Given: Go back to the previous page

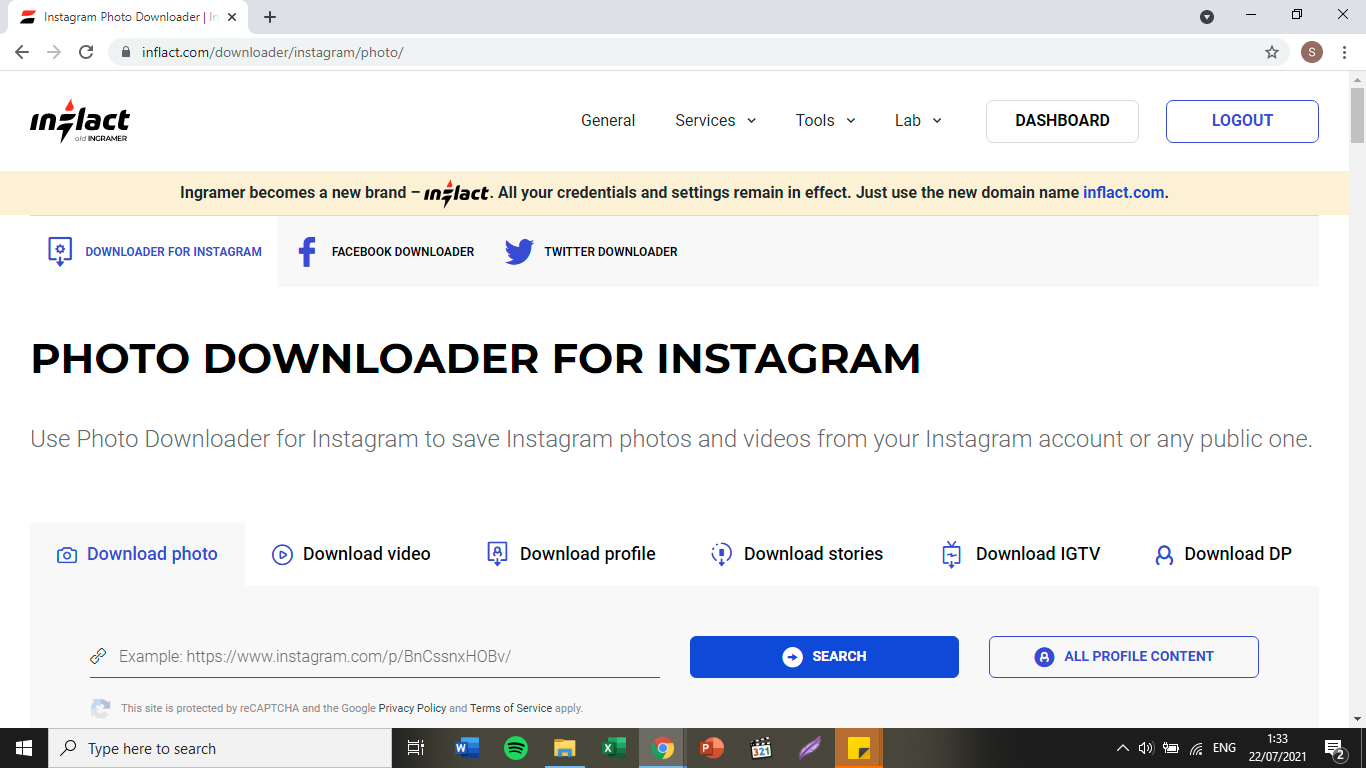Looking at the screenshot, I should point(22,52).
